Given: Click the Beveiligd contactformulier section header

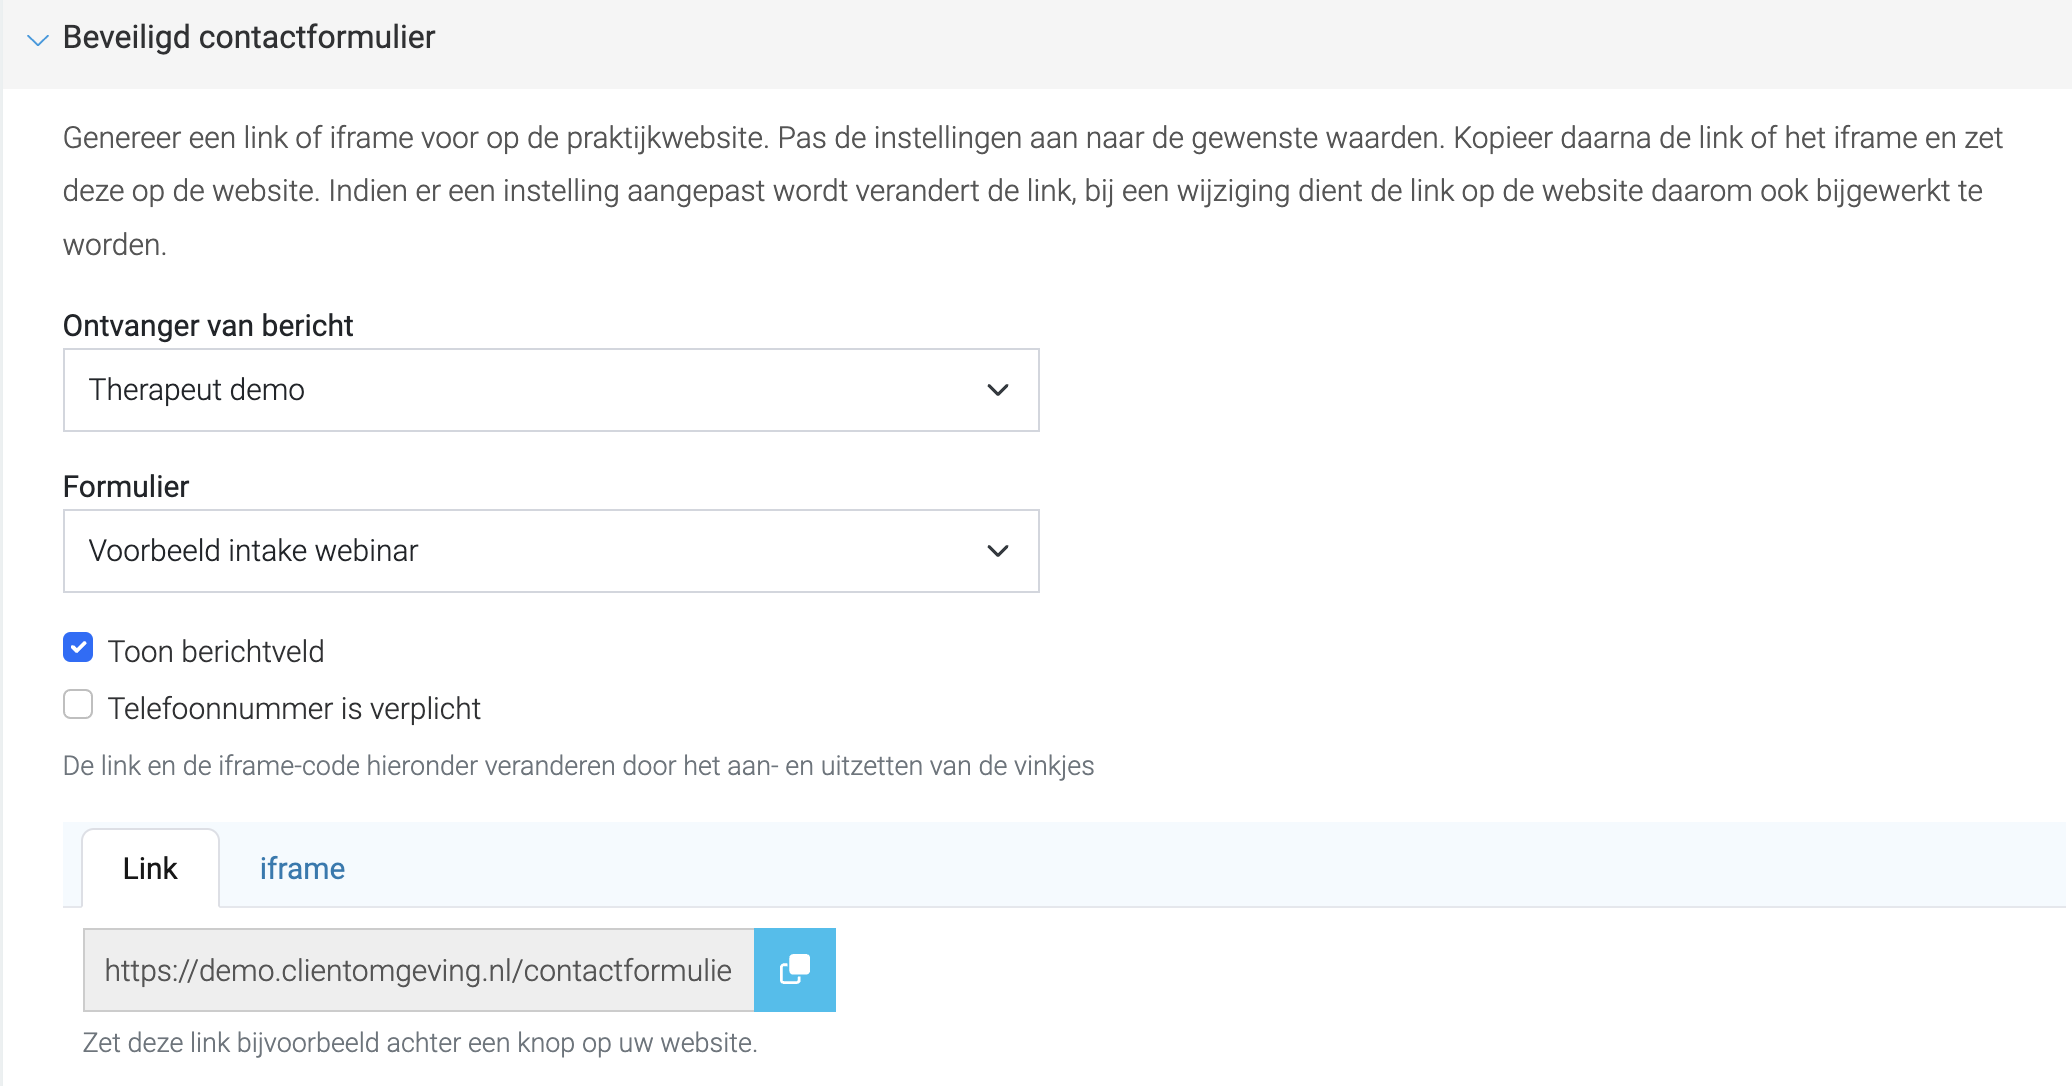Looking at the screenshot, I should 248,38.
